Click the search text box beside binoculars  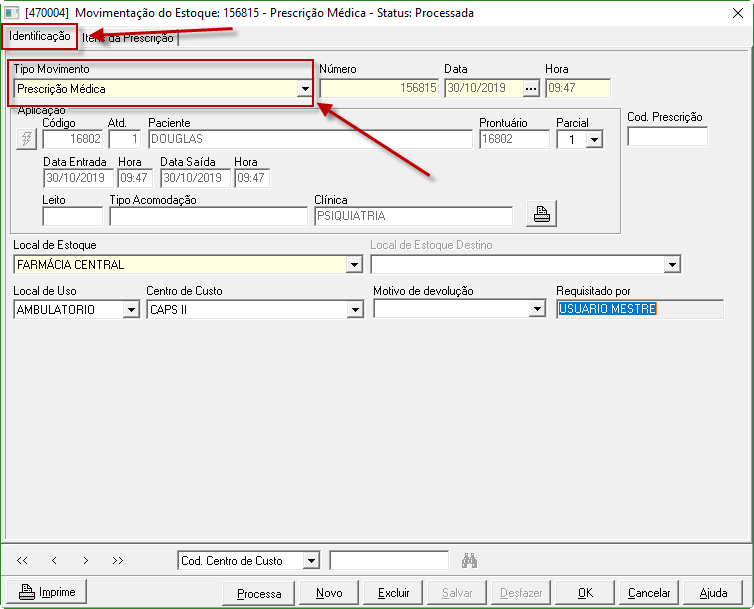pyautogui.click(x=389, y=560)
